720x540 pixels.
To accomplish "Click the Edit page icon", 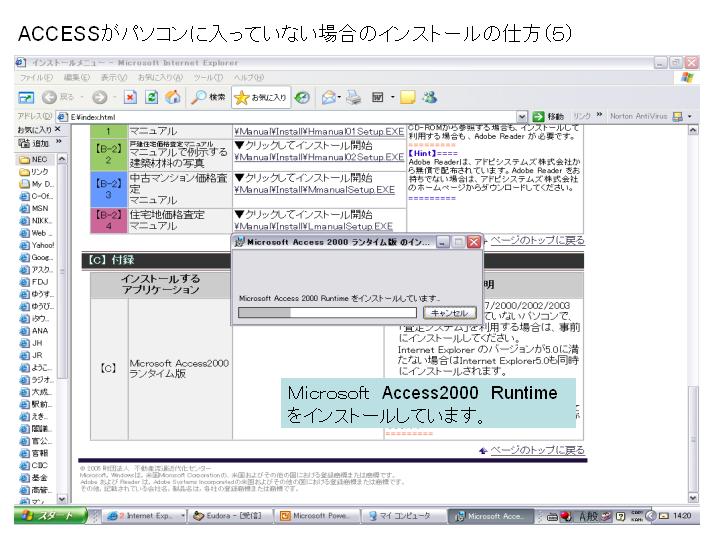I will (377, 97).
